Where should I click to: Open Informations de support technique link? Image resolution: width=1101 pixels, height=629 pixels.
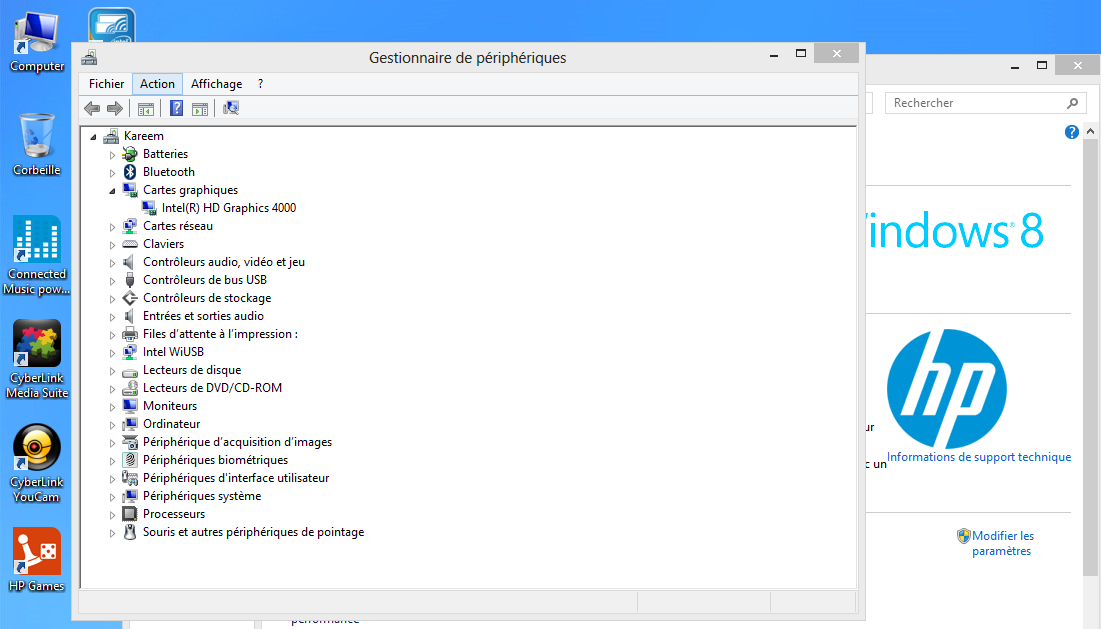[979, 457]
